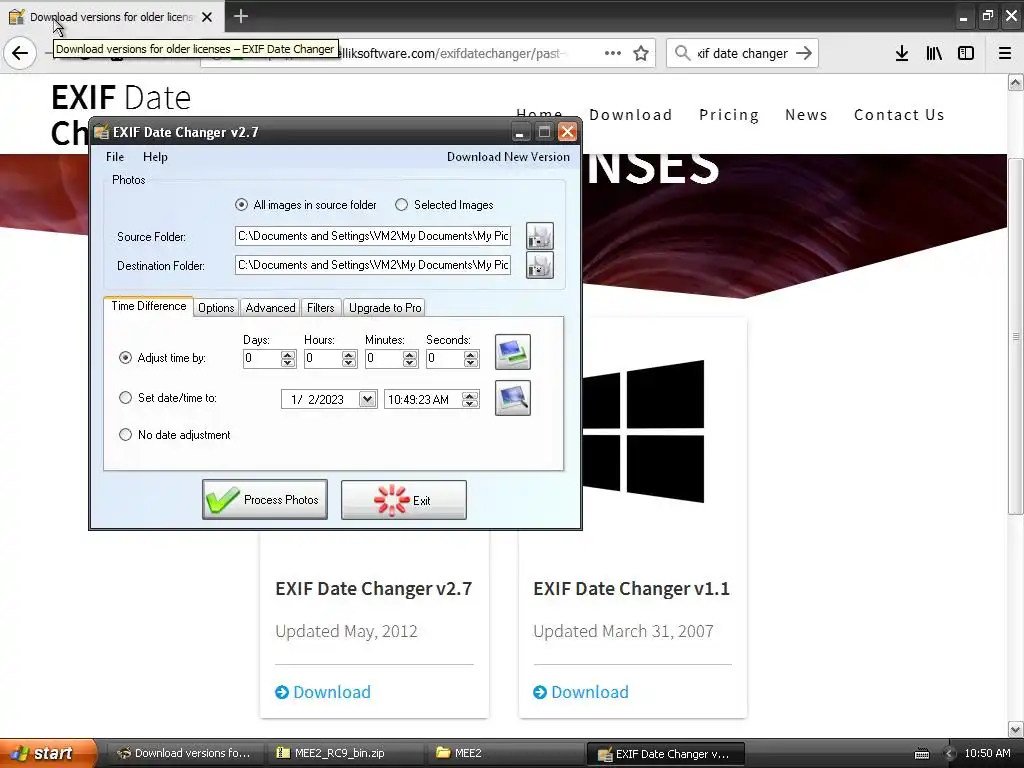Download EXIF Date Changer v2.7

point(323,692)
